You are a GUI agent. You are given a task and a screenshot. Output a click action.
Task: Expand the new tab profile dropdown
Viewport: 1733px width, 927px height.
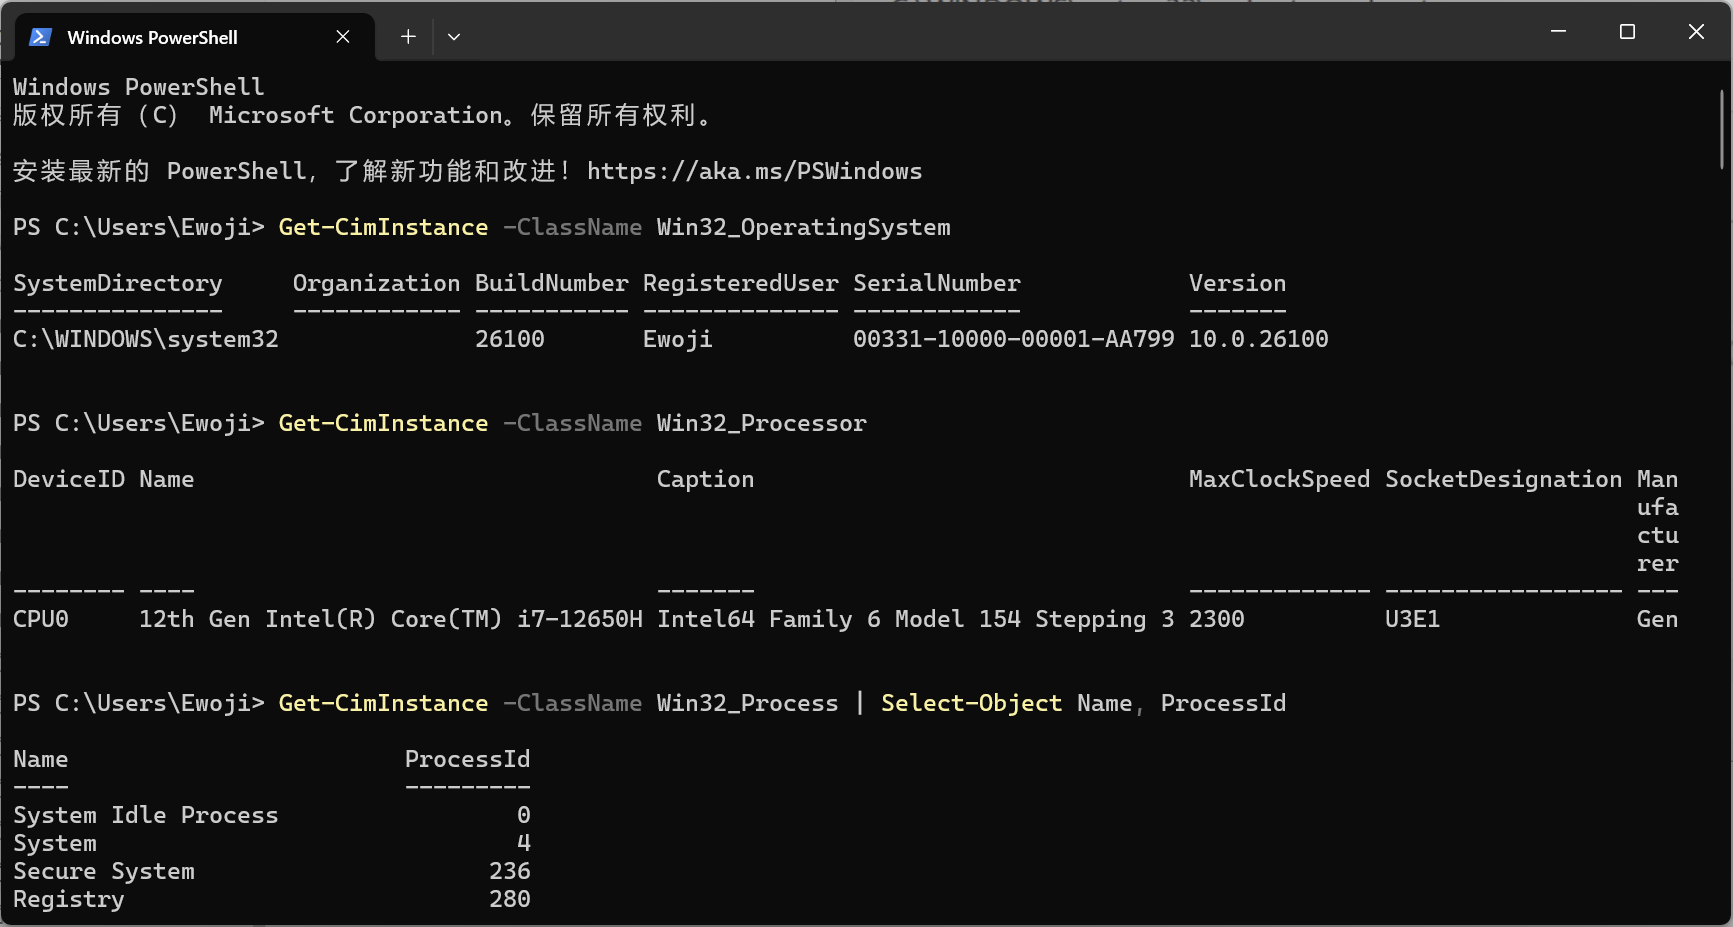(x=454, y=37)
